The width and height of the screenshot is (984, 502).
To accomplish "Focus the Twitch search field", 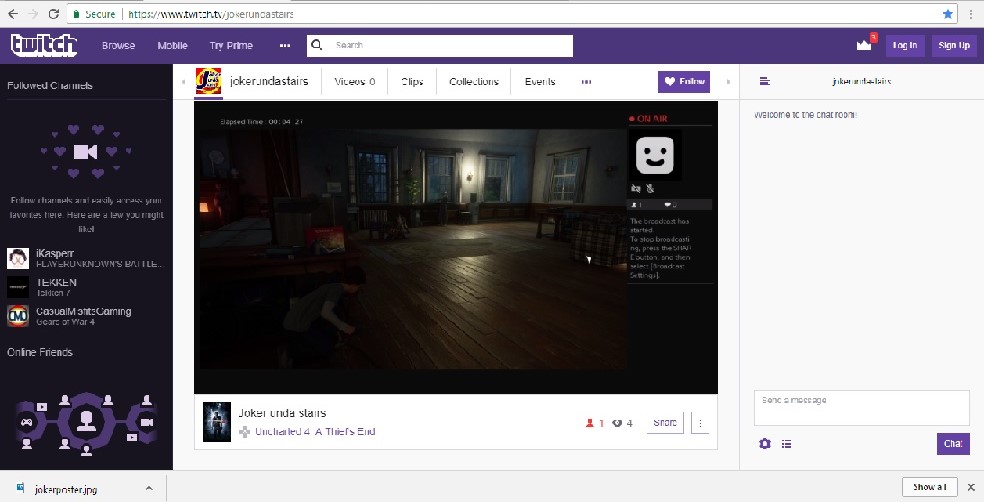I will tap(440, 45).
